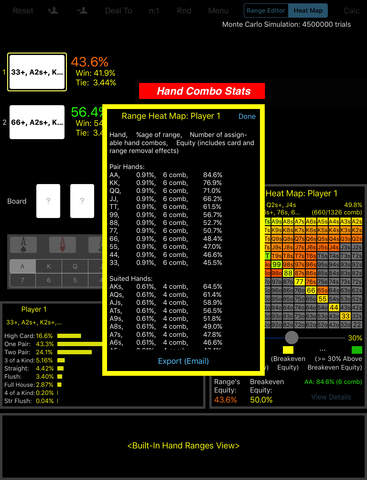This screenshot has height=480, width=367.
Task: Switch to the Heat Map segment
Action: pyautogui.click(x=308, y=11)
